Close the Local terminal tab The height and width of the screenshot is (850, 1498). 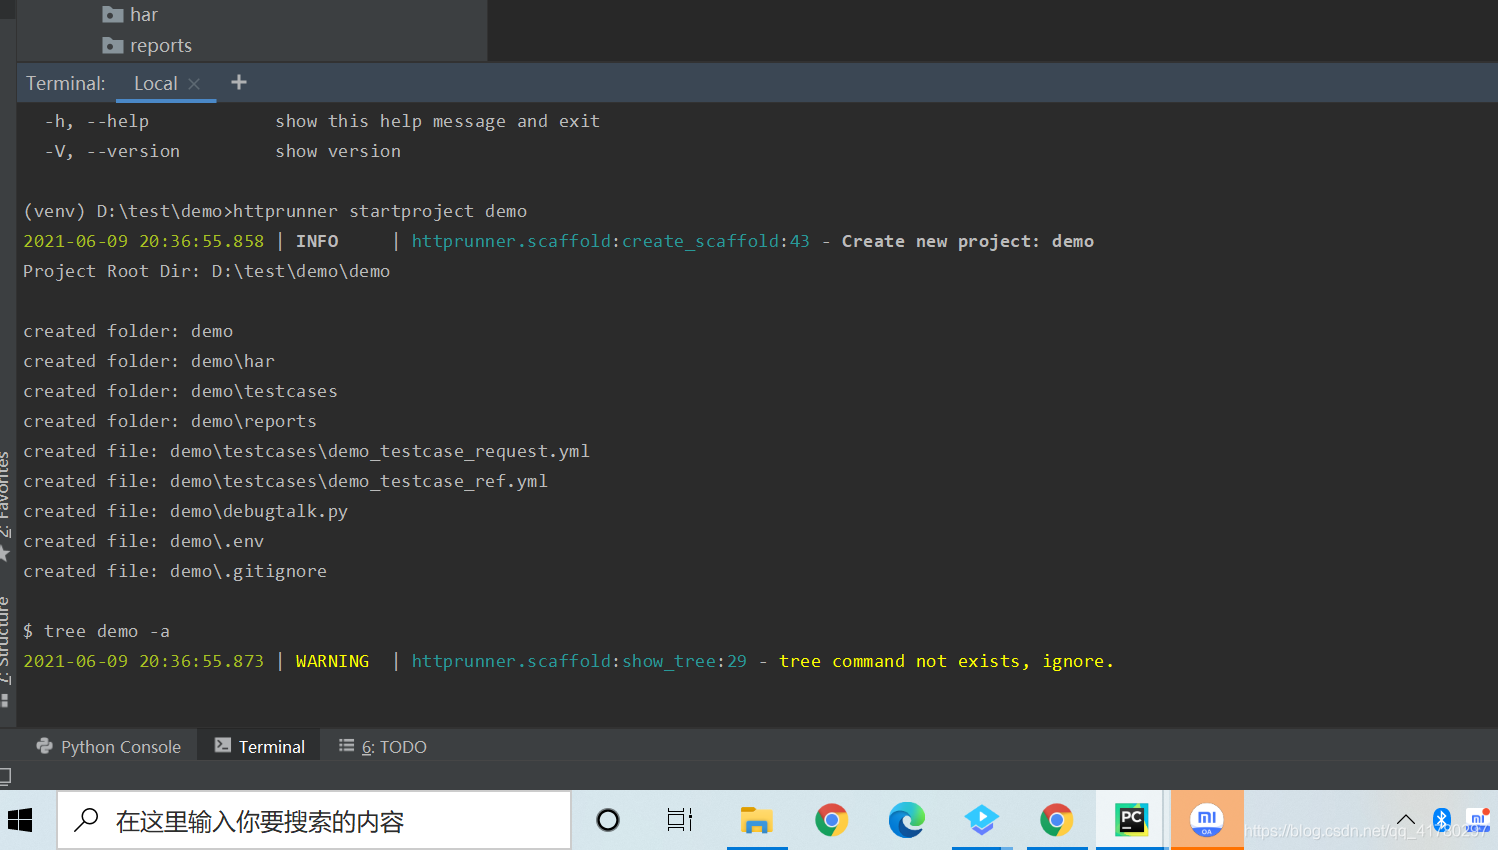click(194, 84)
